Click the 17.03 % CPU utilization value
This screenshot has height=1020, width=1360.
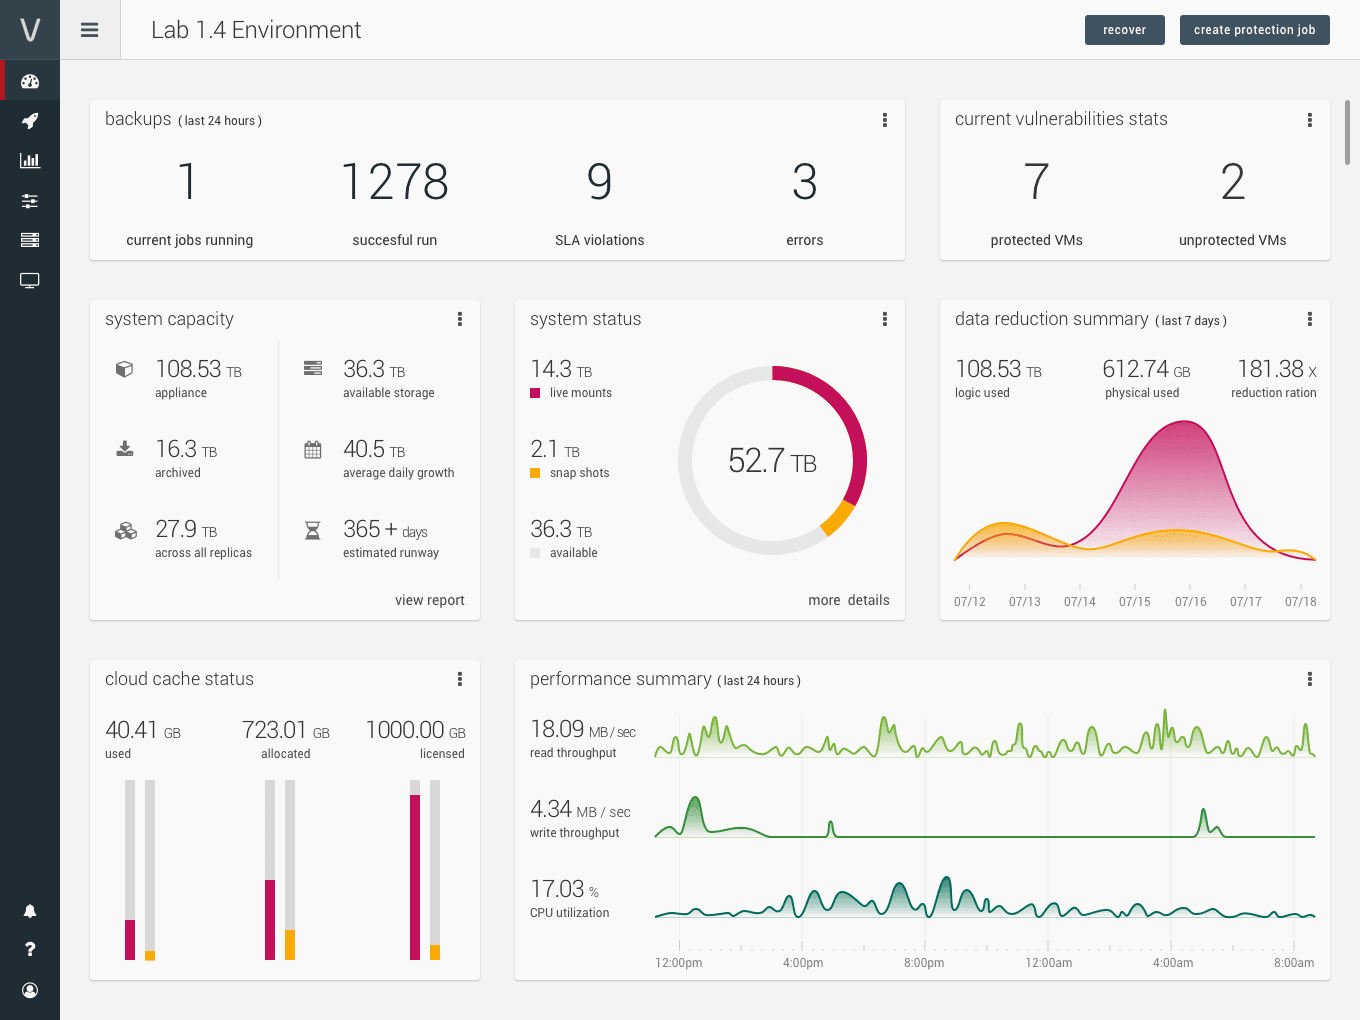tap(565, 889)
